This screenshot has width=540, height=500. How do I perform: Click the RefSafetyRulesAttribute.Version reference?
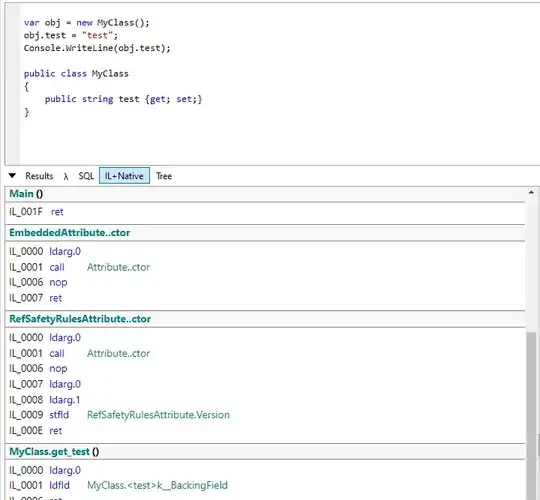[x=158, y=415]
